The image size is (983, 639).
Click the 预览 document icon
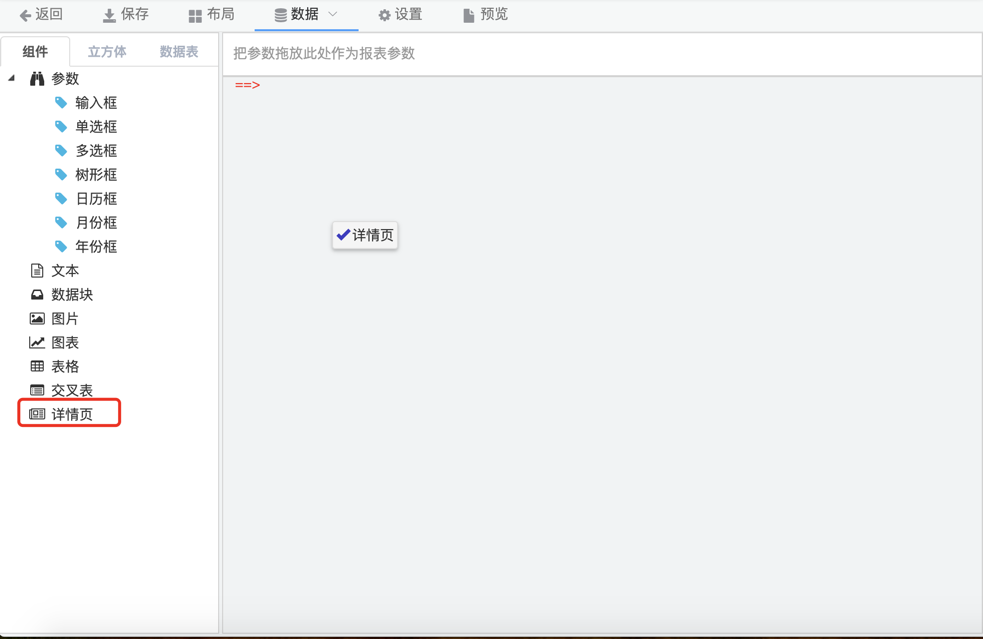[468, 16]
